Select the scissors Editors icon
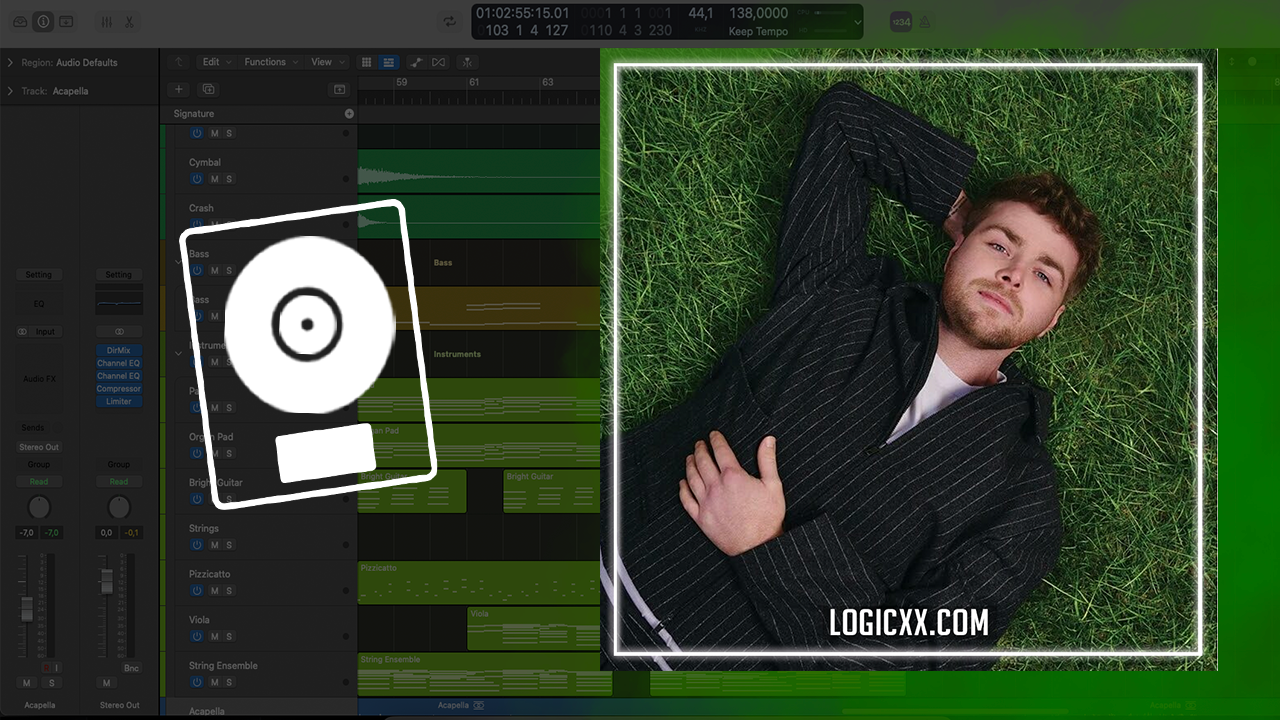 coord(129,22)
